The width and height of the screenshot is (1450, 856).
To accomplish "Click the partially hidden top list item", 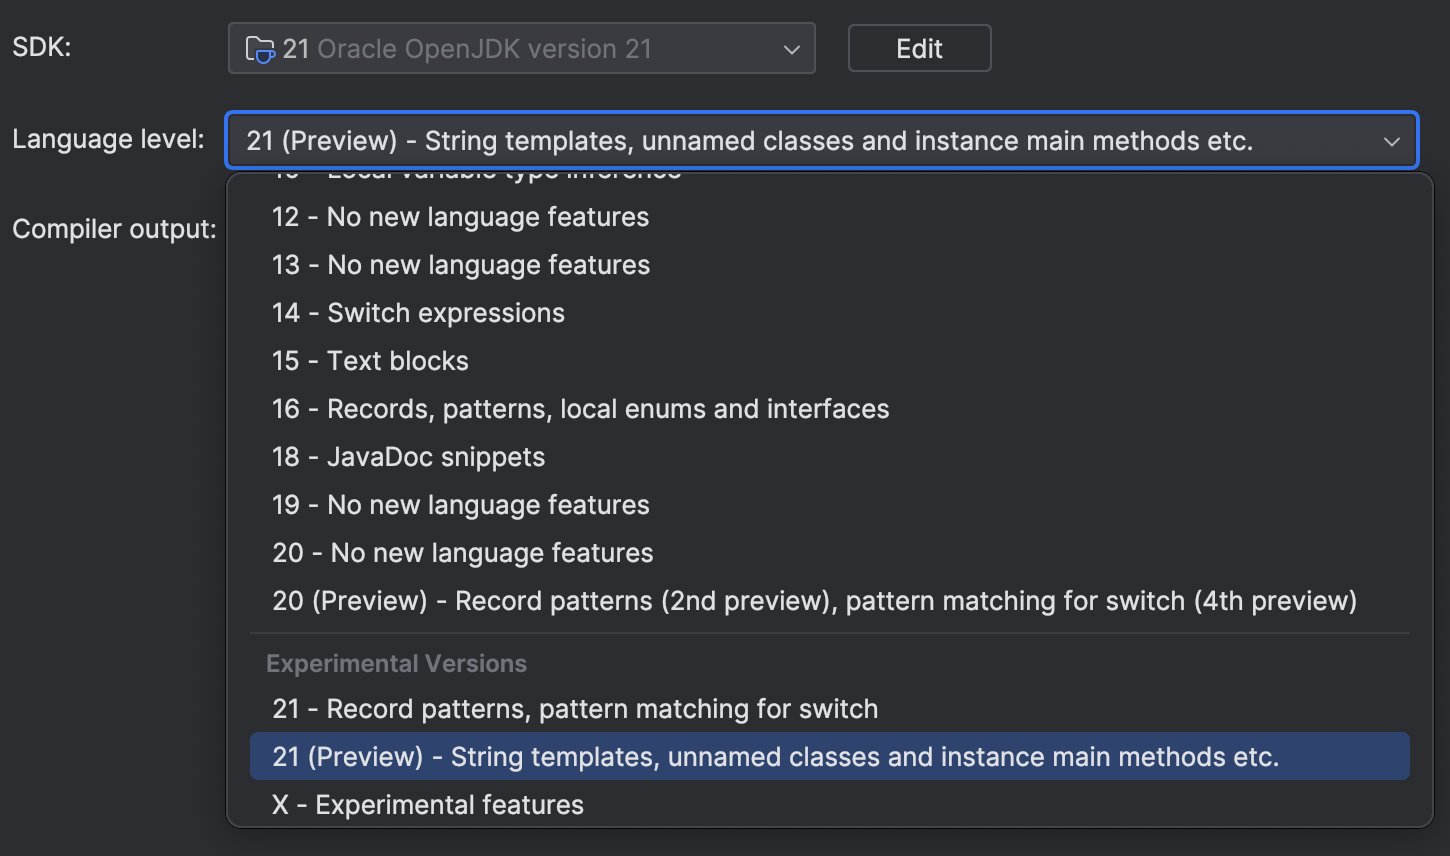I will click(x=477, y=177).
